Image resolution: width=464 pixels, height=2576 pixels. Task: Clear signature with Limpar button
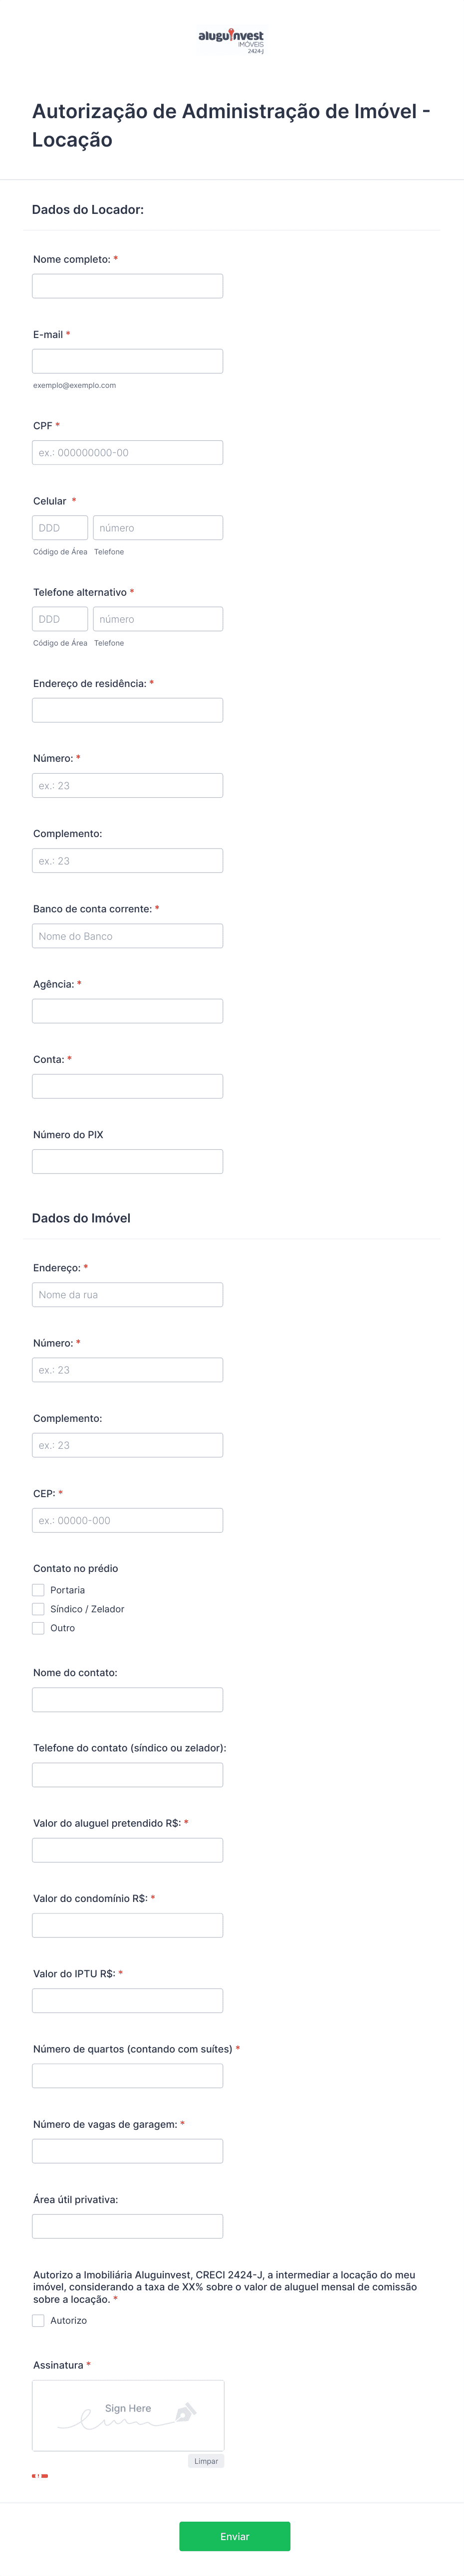(x=206, y=2461)
